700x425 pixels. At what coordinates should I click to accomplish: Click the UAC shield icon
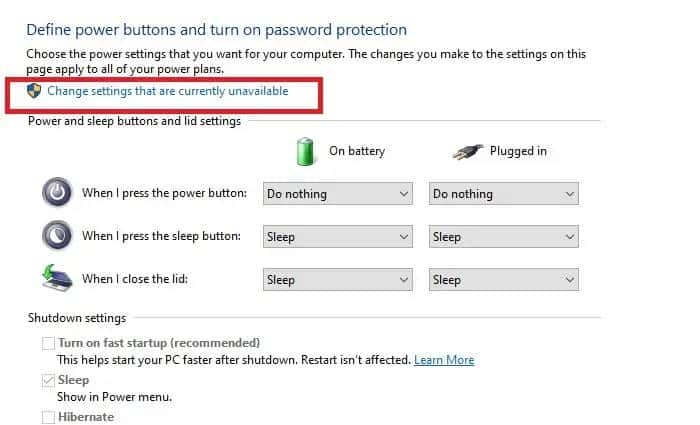point(34,91)
